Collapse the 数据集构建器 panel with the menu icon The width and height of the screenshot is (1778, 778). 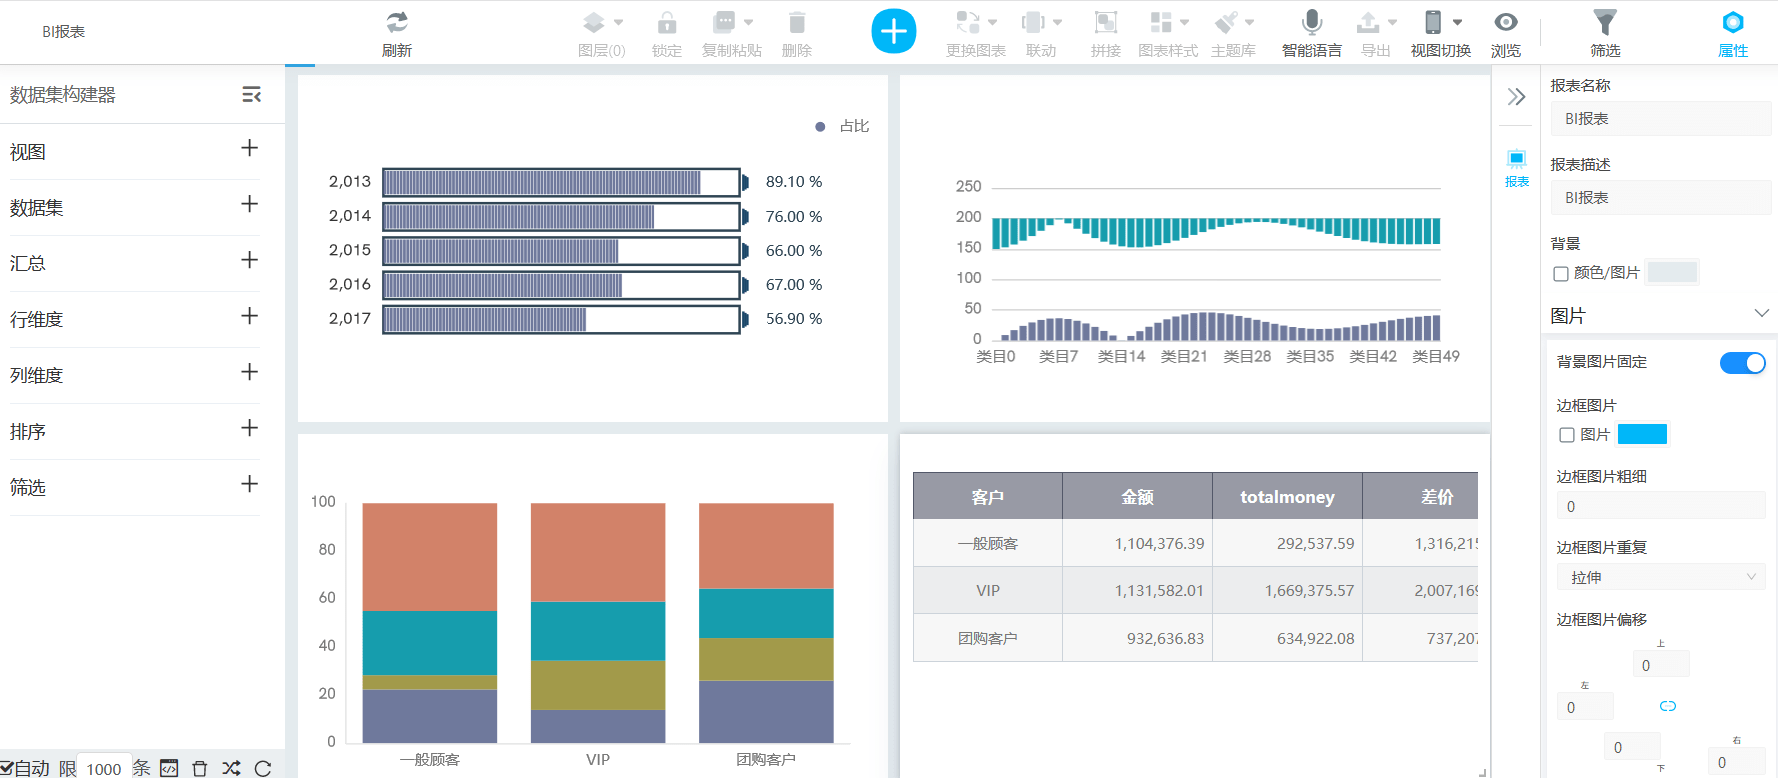(251, 94)
